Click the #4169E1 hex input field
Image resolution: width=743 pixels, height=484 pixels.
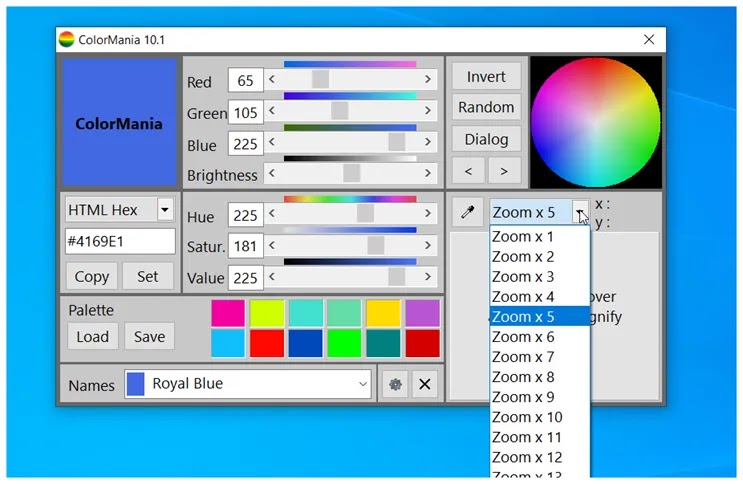120,241
